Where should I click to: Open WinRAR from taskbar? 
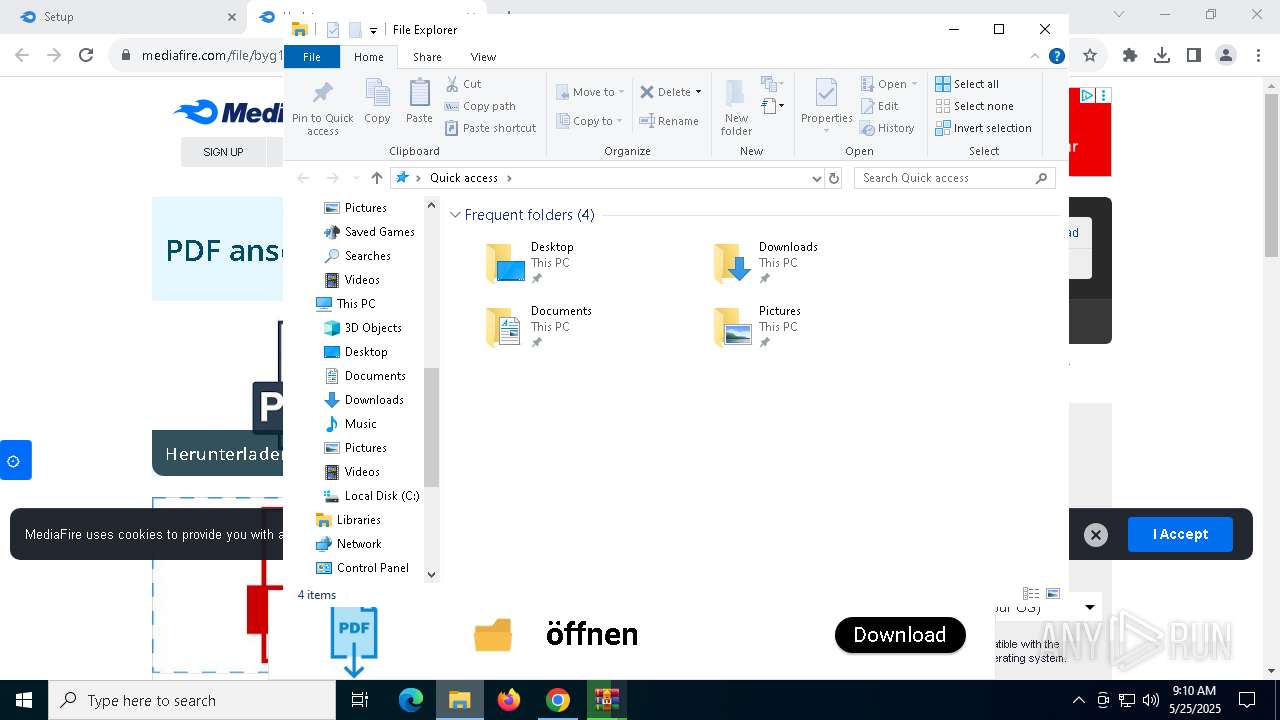tap(606, 700)
